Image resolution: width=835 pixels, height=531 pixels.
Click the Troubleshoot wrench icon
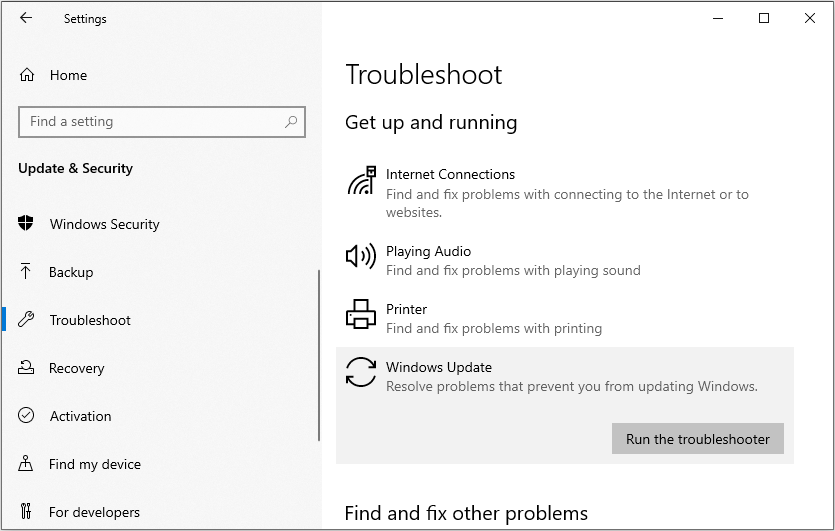click(x=26, y=319)
